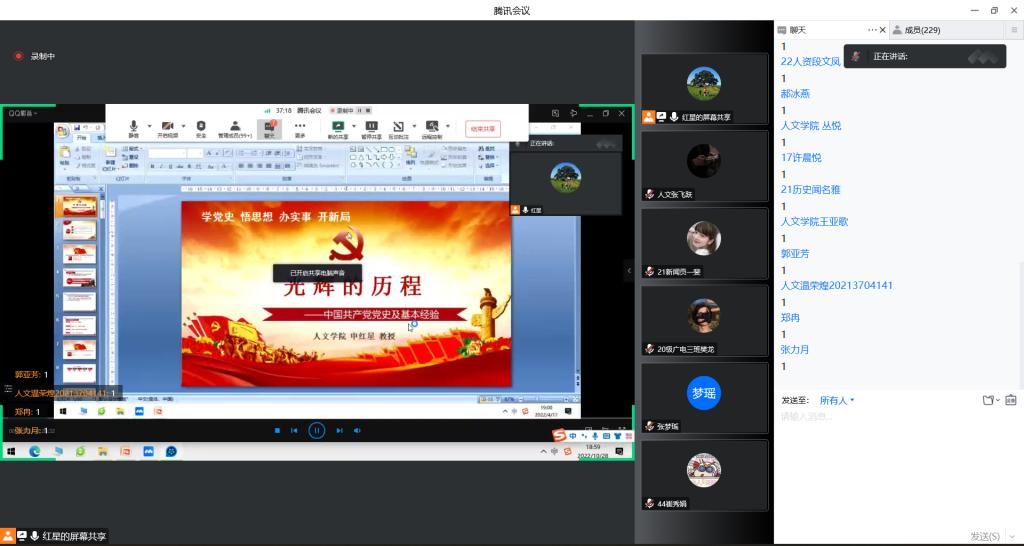1024x546 pixels.
Task: Stop playback with the square stop button
Action: (277, 430)
